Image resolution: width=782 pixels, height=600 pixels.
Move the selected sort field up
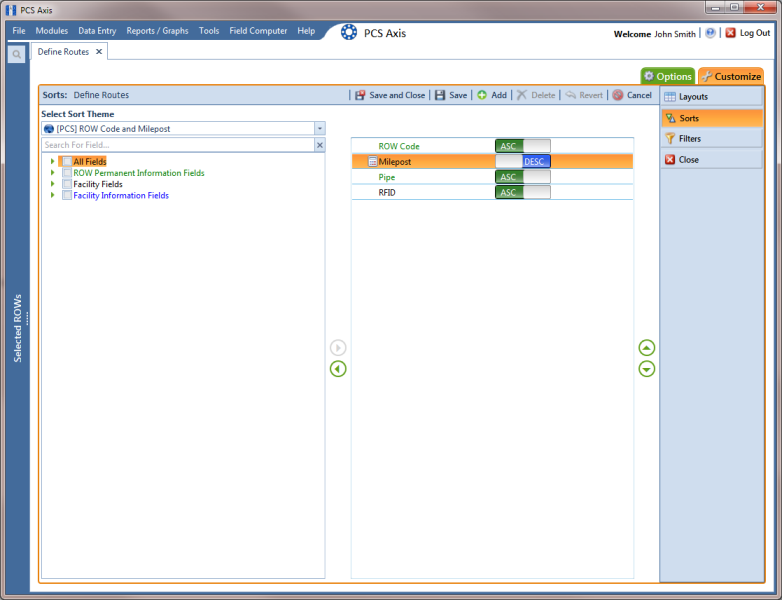click(647, 348)
